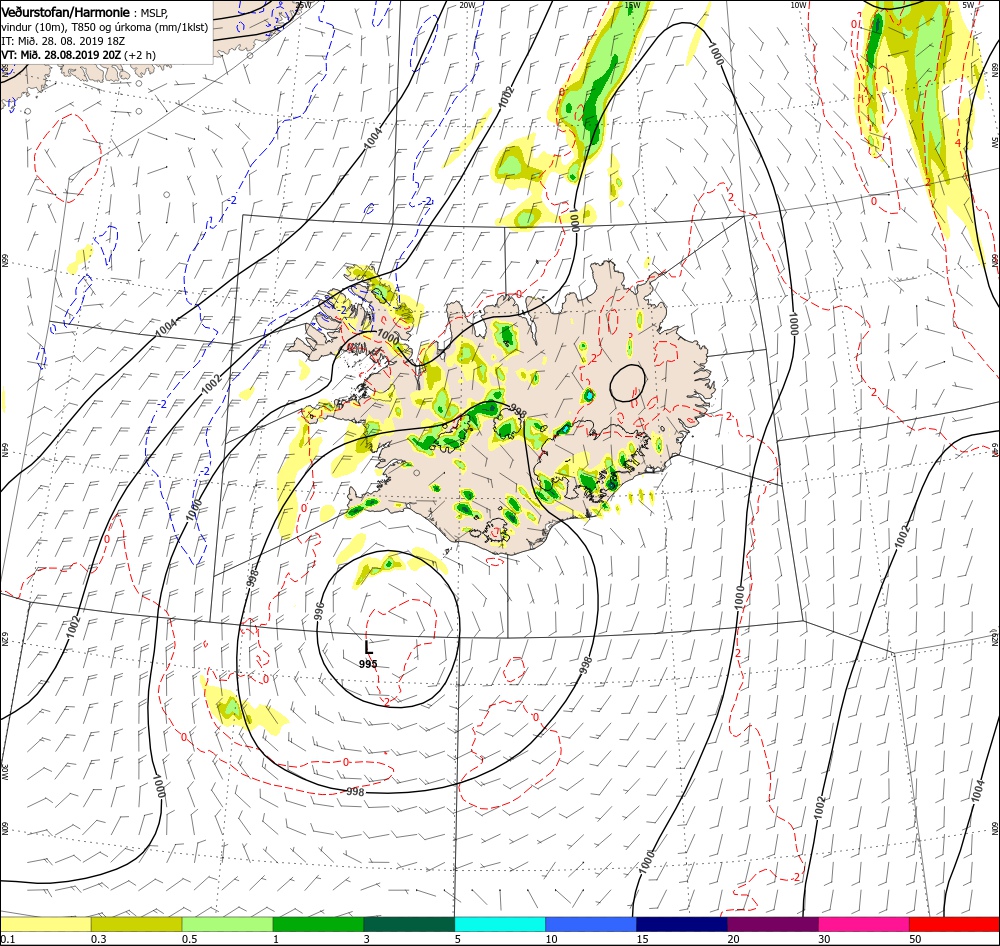The image size is (1000, 946).
Task: Click the navy 15–20 legend swatch
Action: click(682, 924)
